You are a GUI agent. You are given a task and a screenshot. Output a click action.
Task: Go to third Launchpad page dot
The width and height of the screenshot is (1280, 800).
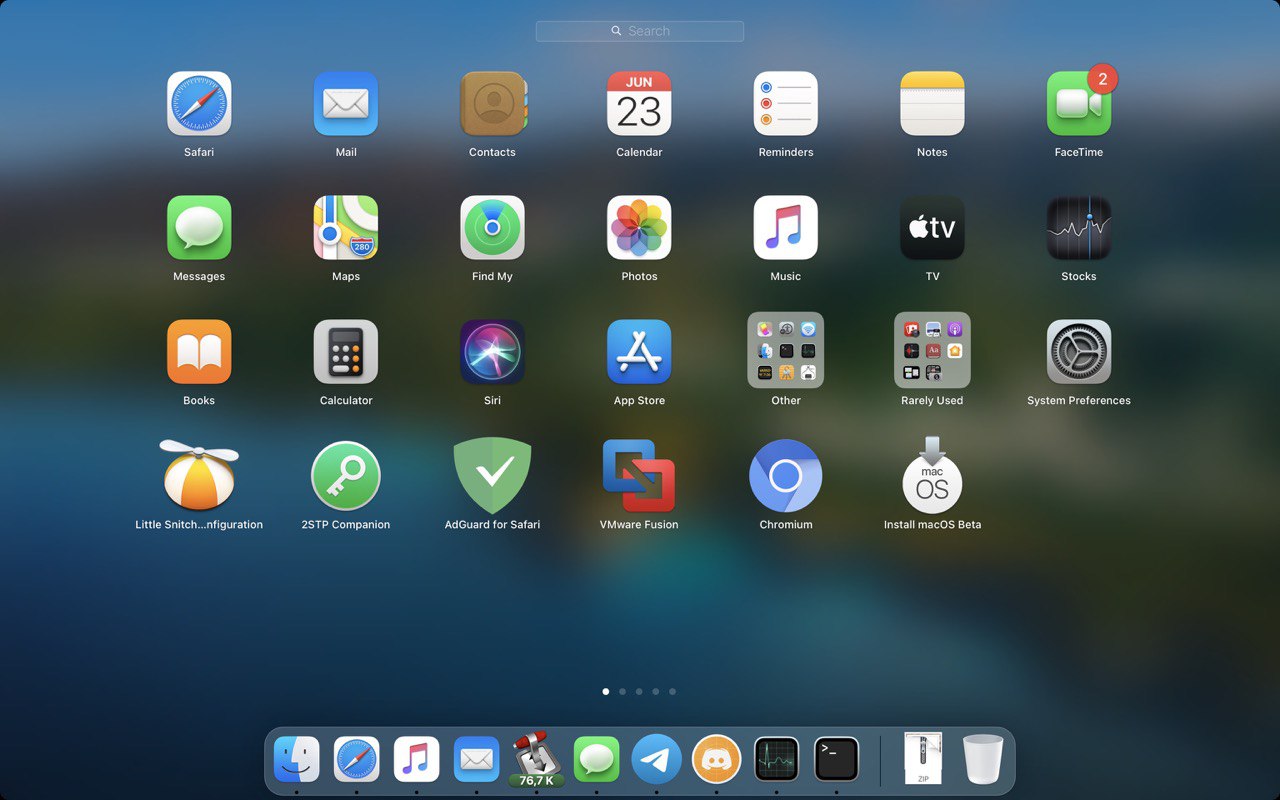639,691
